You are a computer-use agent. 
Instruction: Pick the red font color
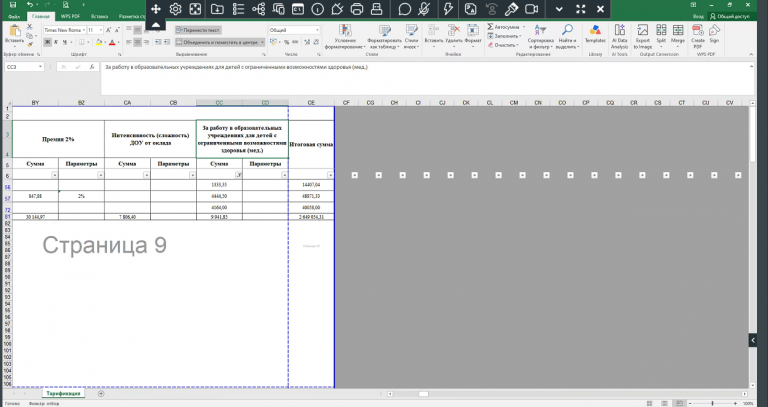[x=112, y=42]
